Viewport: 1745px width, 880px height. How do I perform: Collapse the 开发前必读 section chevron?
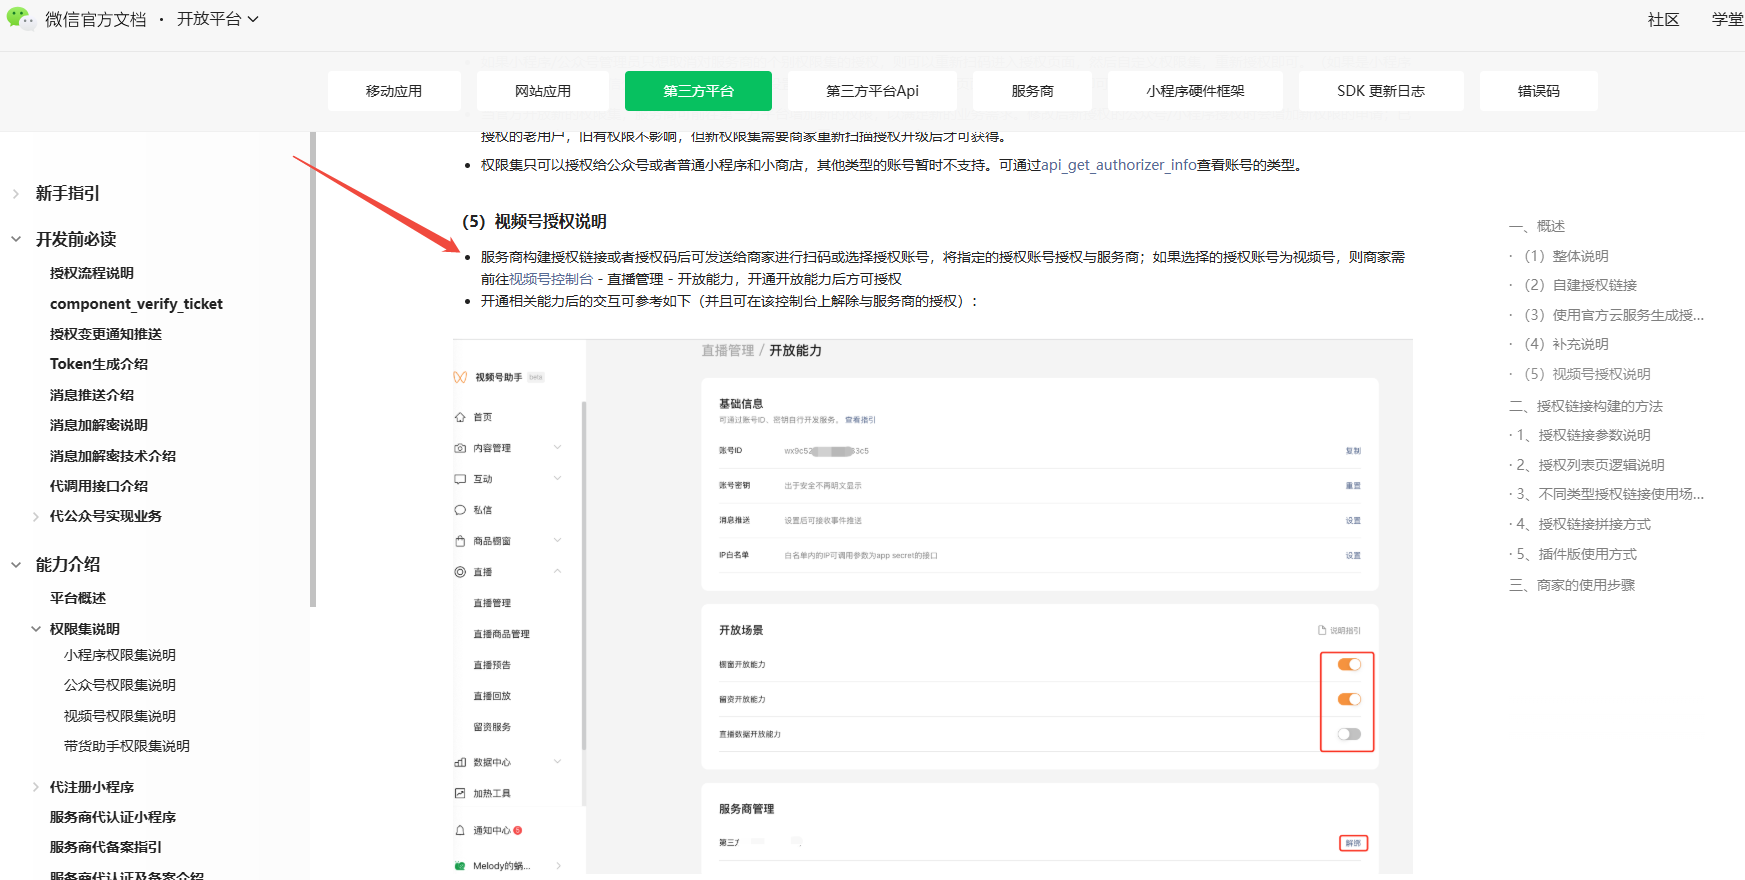(16, 239)
